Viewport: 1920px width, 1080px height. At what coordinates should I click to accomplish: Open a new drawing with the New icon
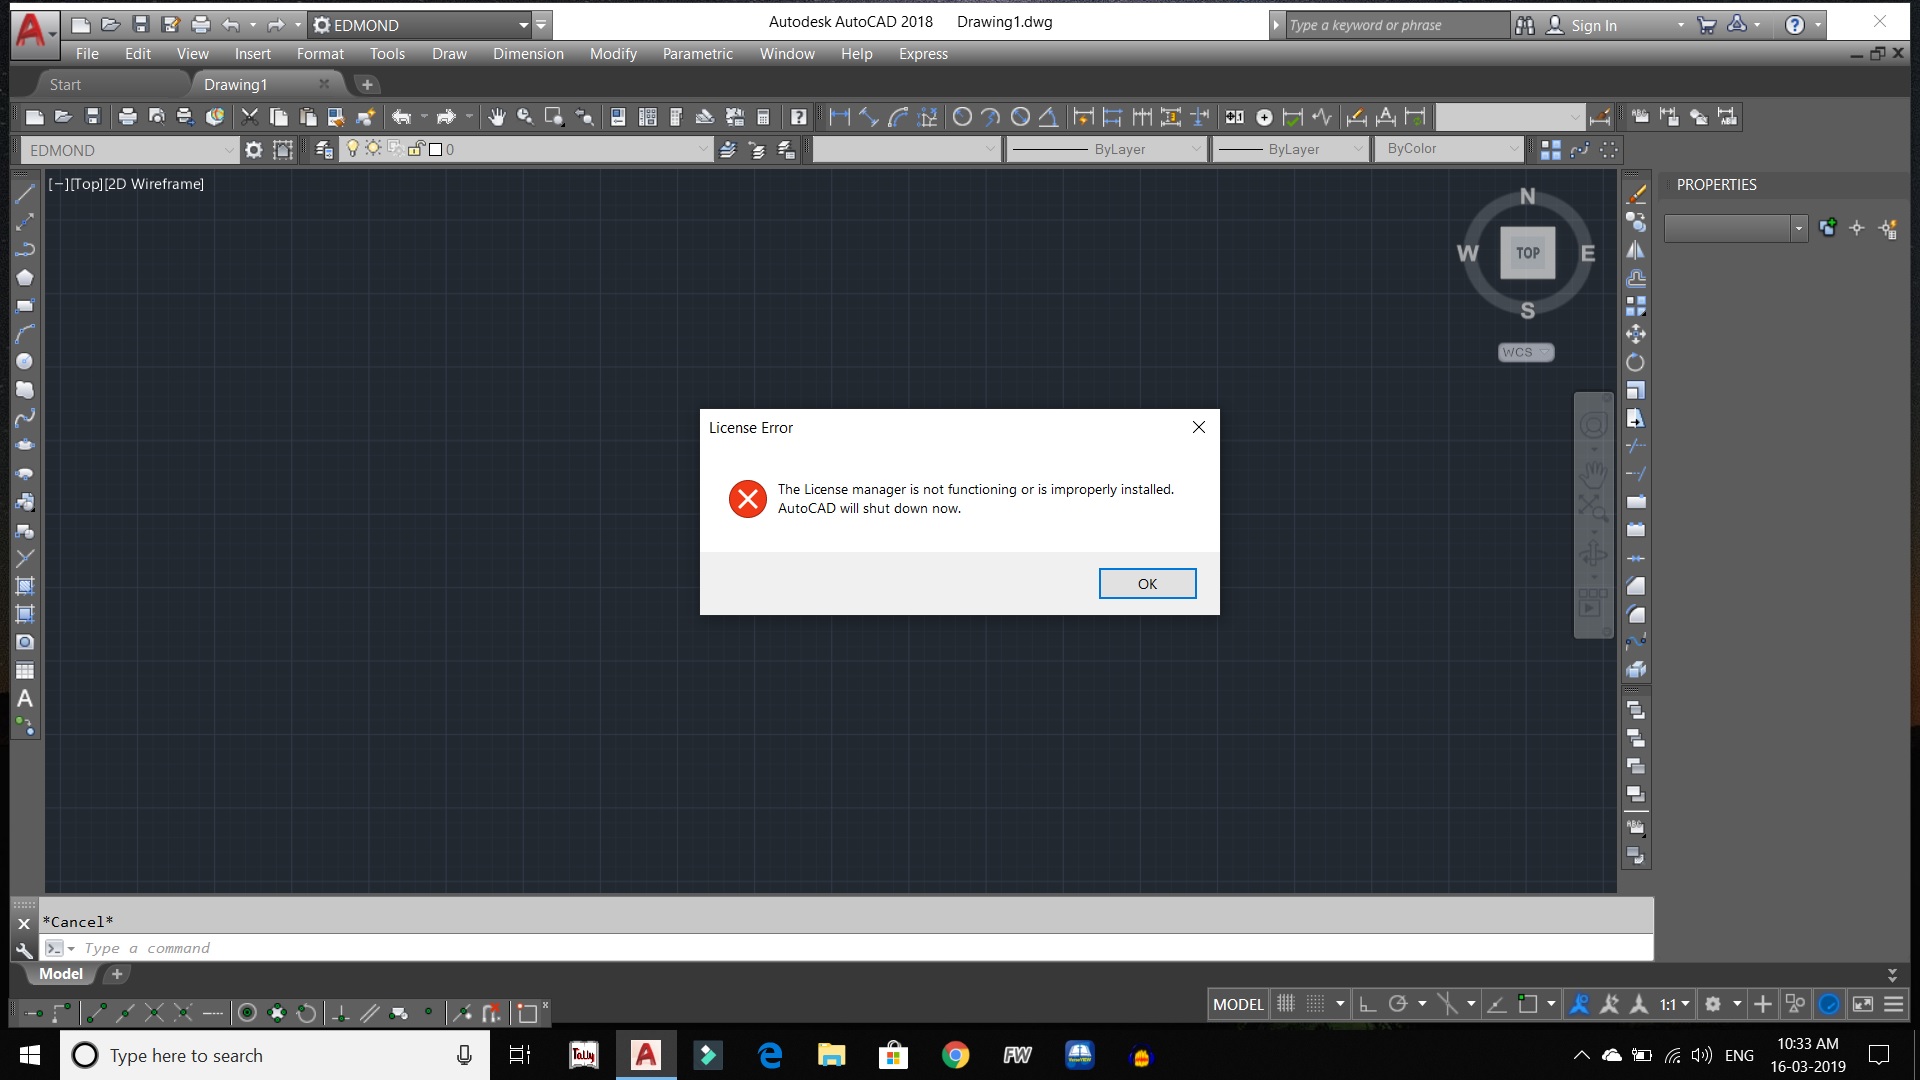[34, 116]
